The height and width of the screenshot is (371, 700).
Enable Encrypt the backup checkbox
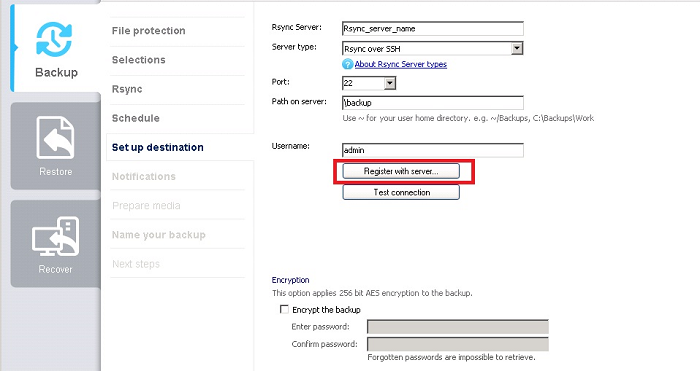(x=284, y=309)
